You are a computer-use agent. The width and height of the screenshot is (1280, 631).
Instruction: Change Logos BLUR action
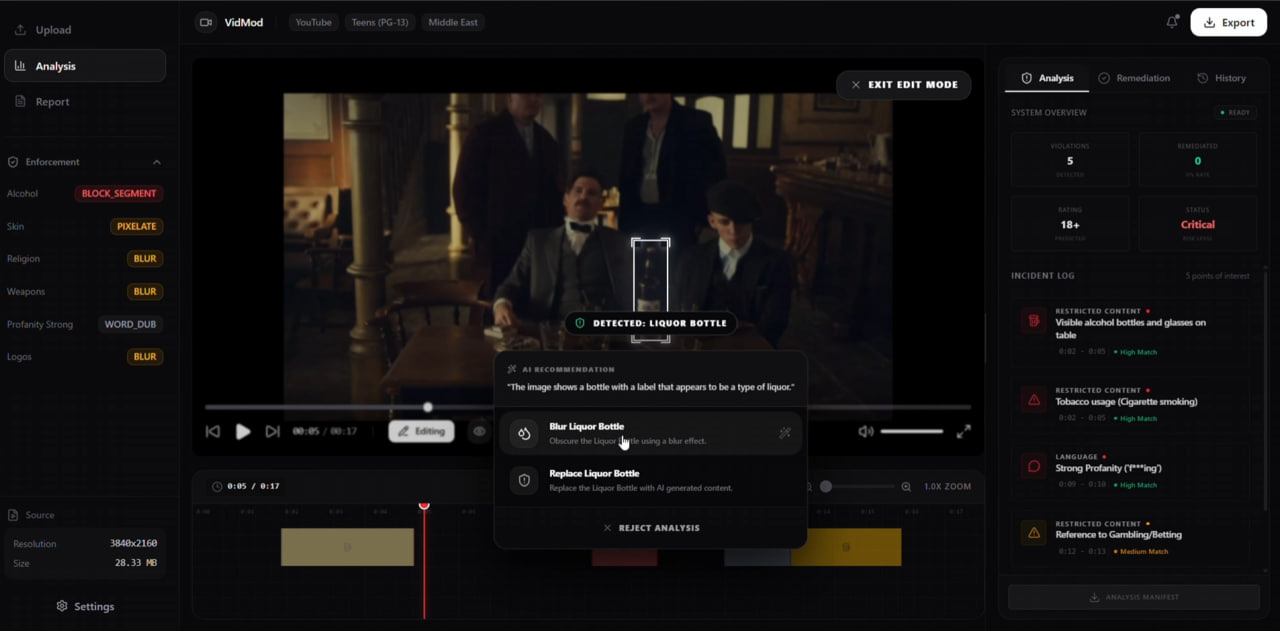click(145, 357)
